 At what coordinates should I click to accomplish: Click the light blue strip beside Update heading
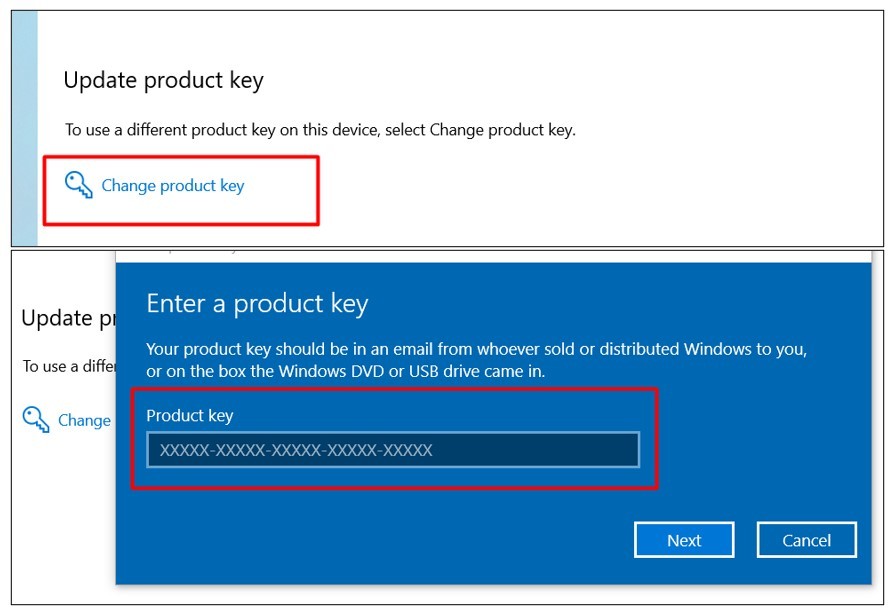24,130
